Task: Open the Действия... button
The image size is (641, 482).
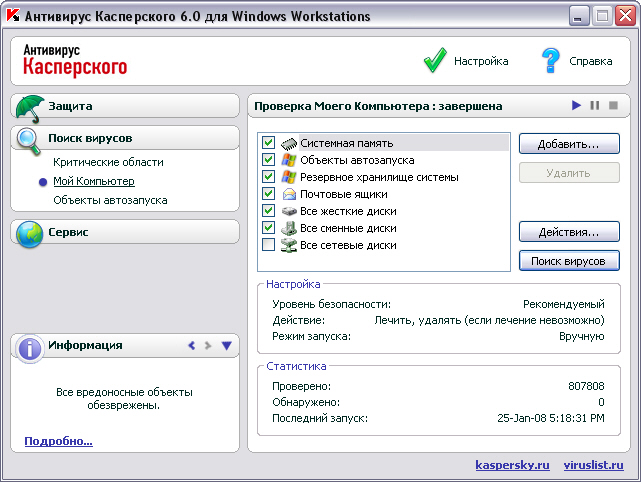Action: [569, 232]
